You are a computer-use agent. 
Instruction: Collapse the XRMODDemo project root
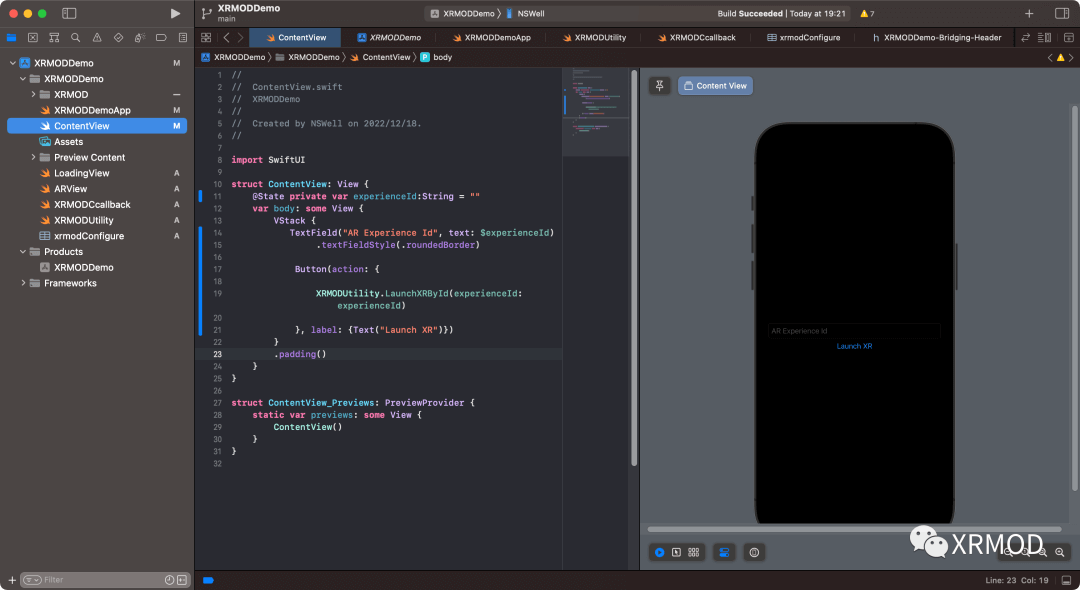[x=12, y=63]
